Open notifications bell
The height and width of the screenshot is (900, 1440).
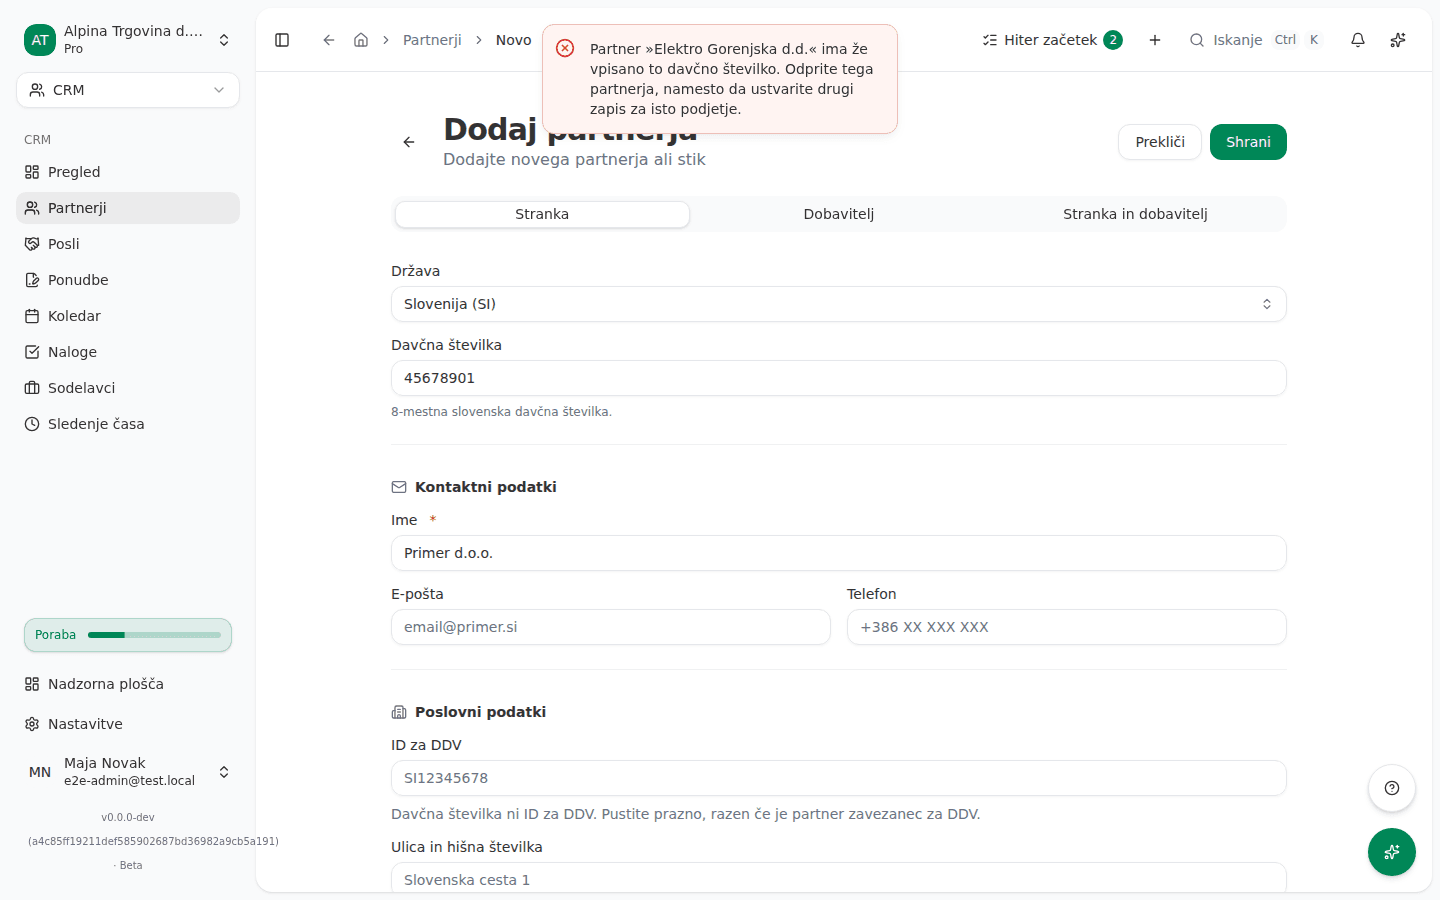(x=1358, y=40)
